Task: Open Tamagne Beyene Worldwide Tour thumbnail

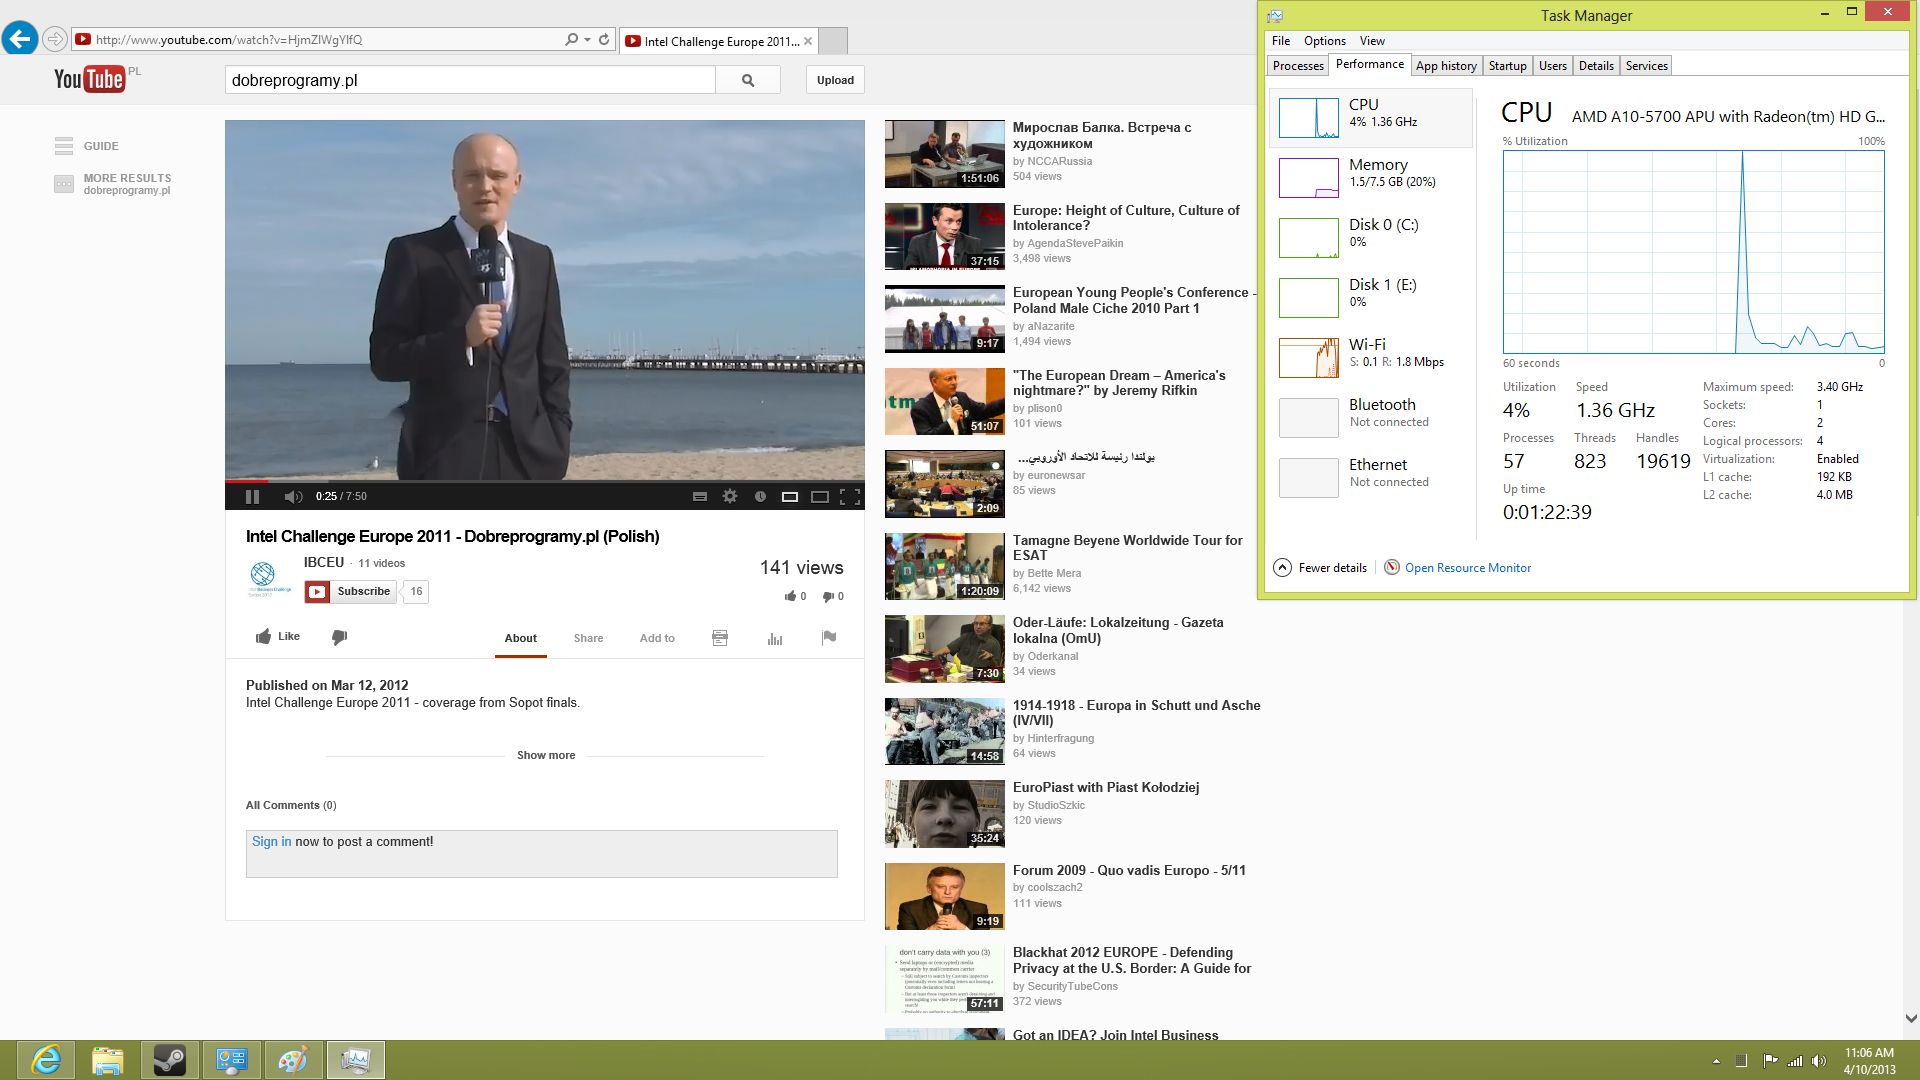Action: pos(944,567)
